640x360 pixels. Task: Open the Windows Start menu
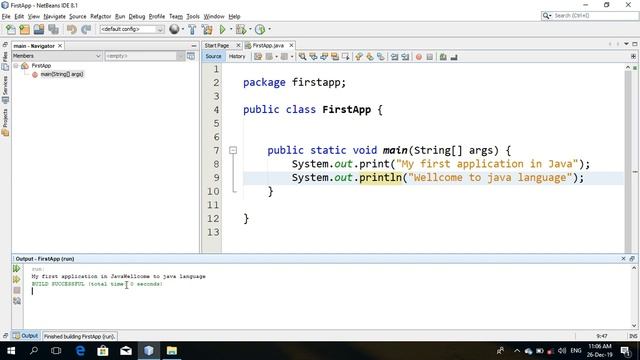click(x=11, y=351)
